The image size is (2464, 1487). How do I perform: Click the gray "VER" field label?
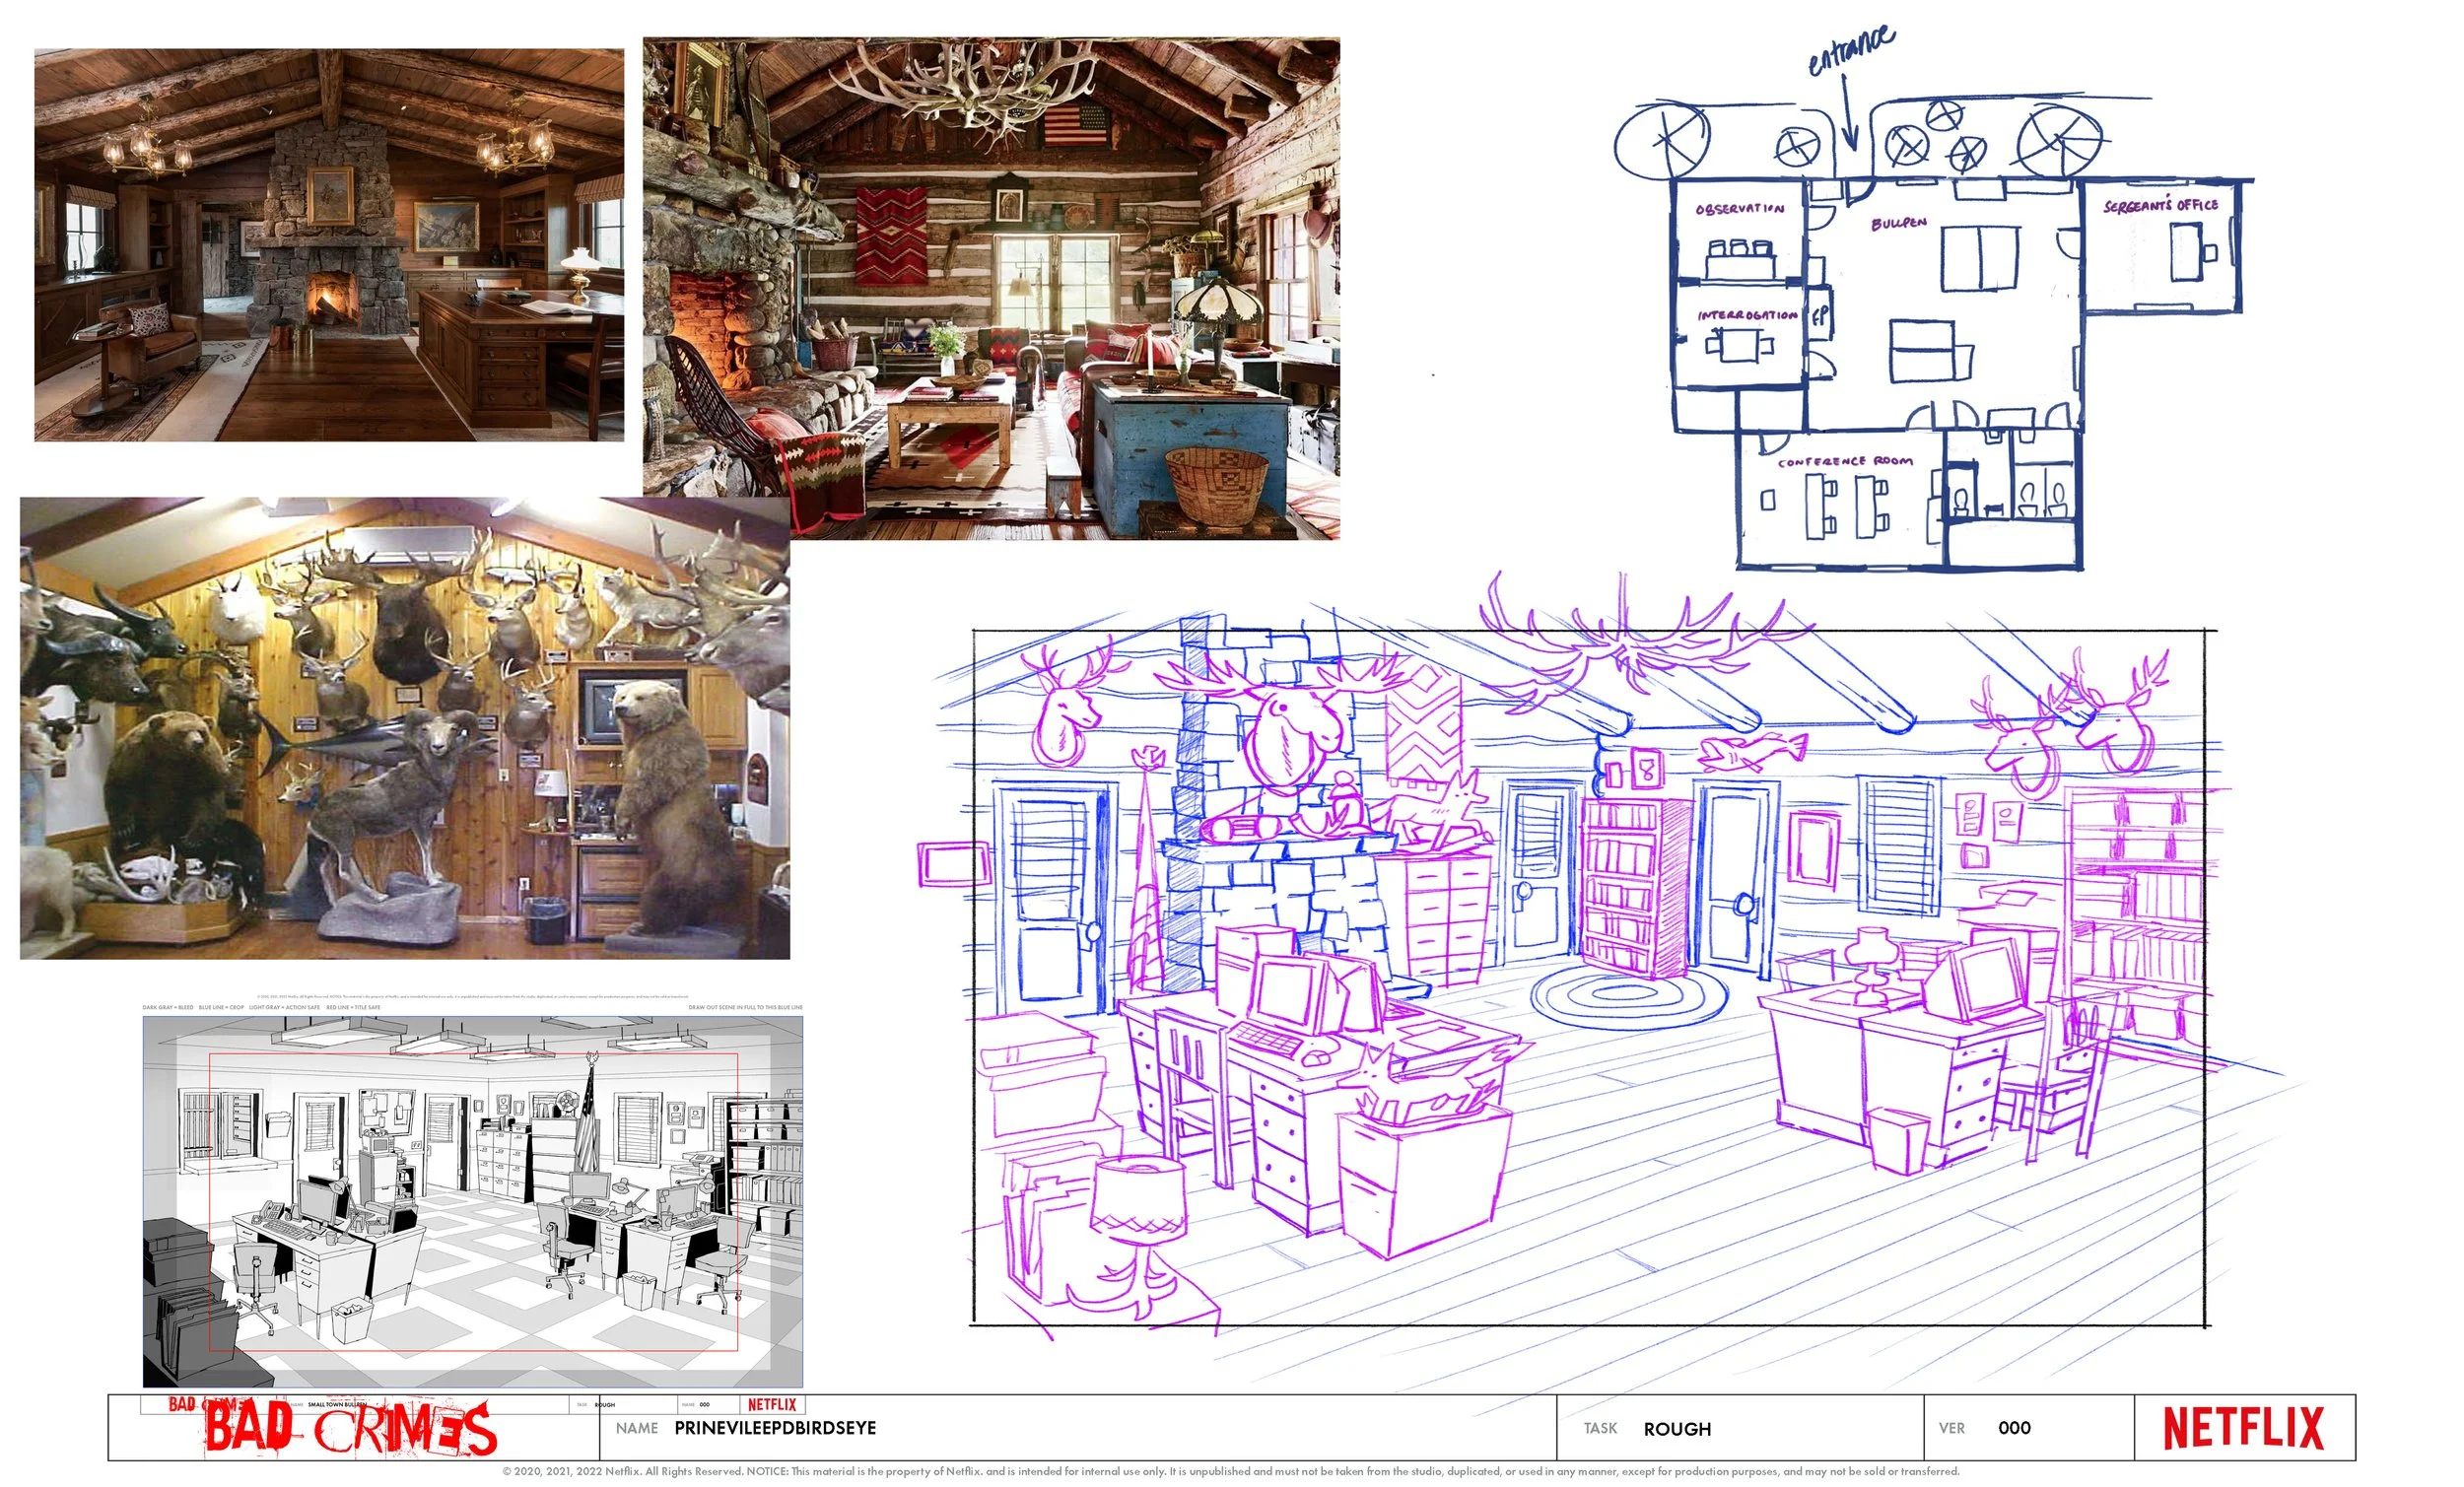coord(1951,1428)
